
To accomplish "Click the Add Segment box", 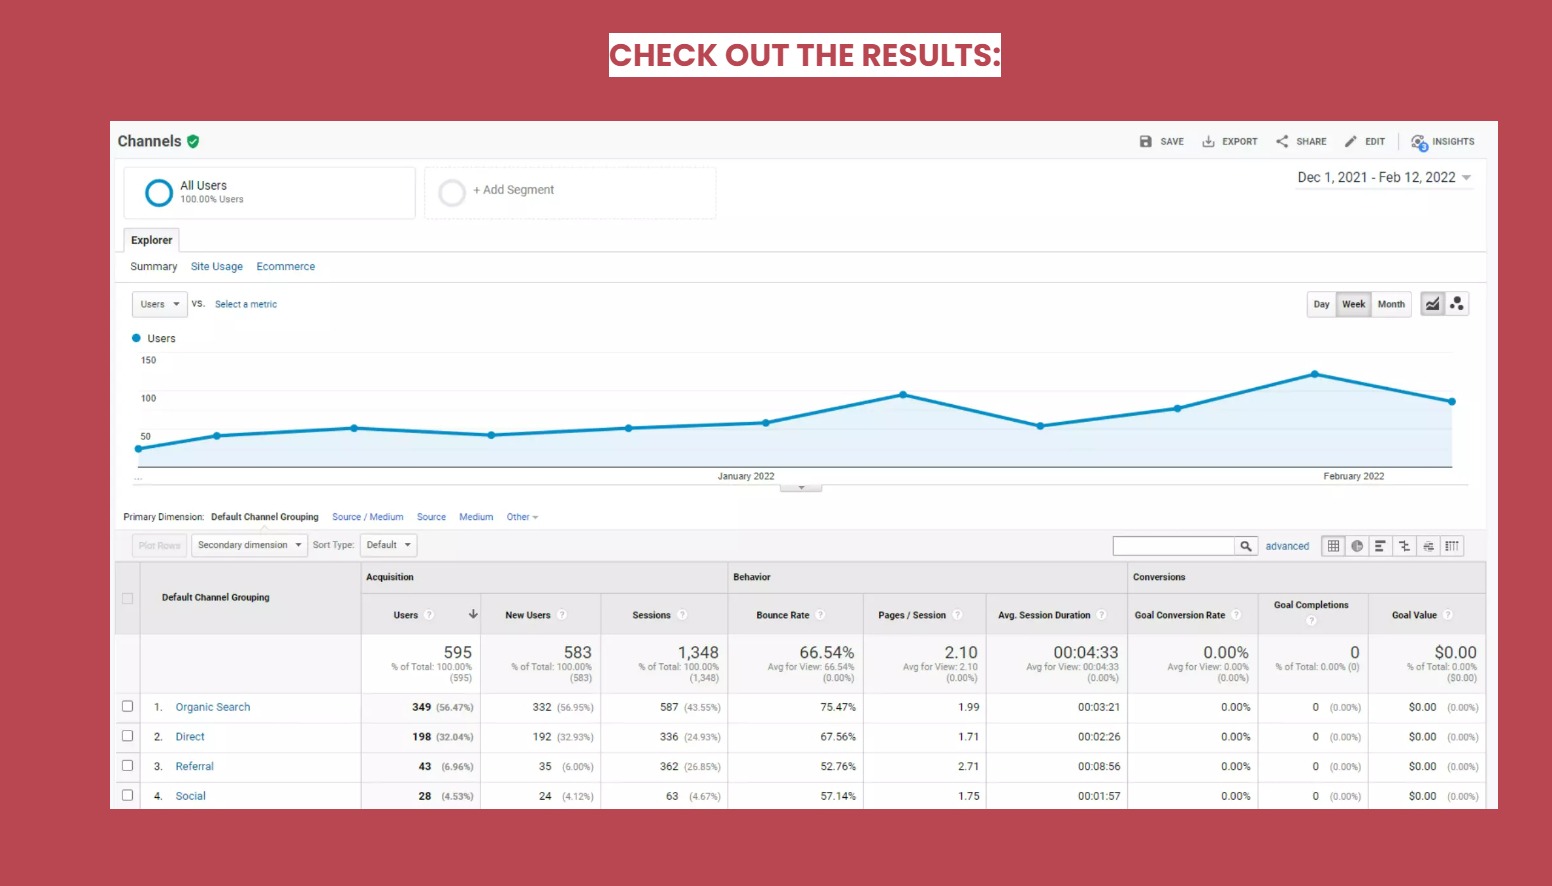I will (x=570, y=193).
